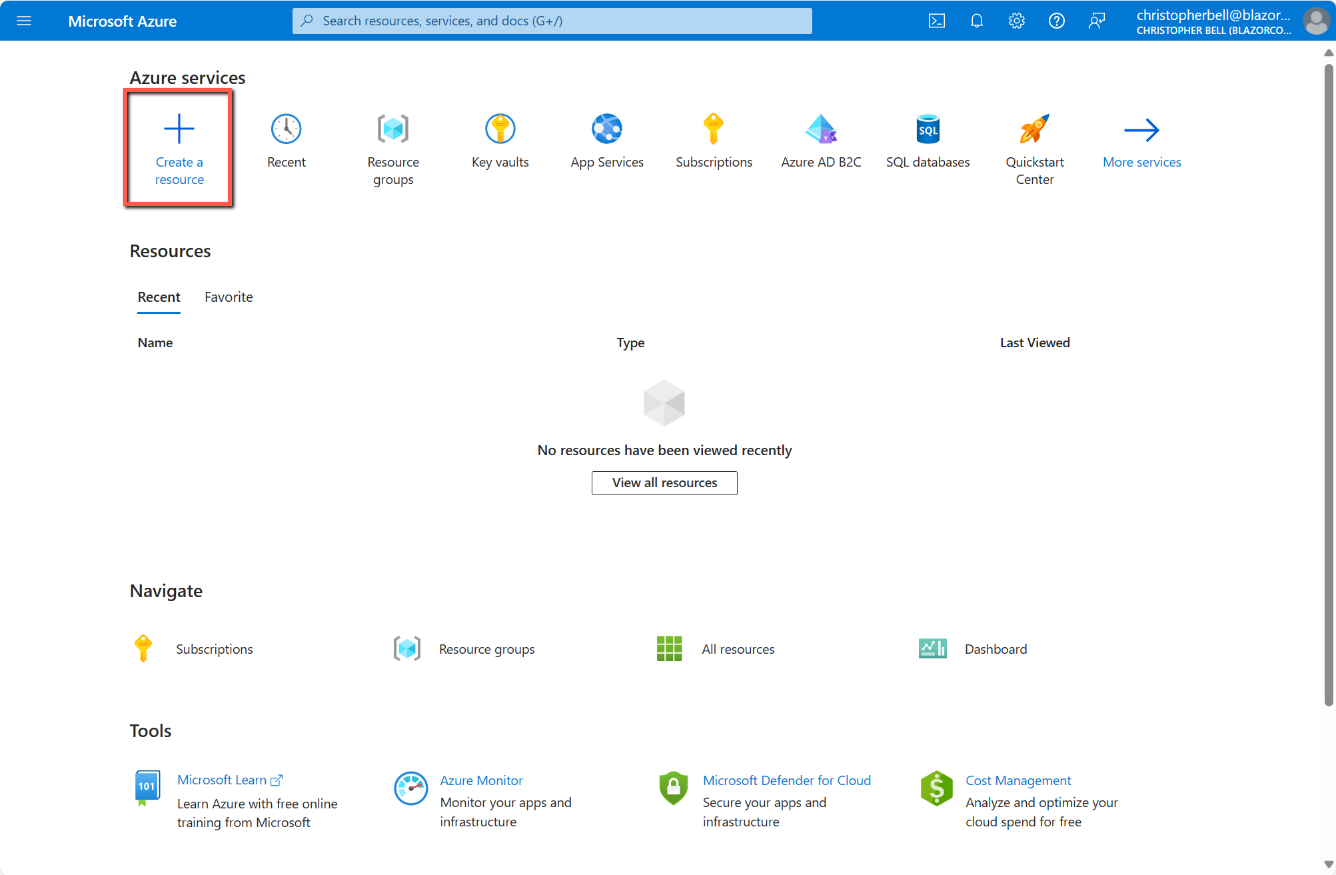Click the help question mark icon
The image size is (1336, 875).
click(1057, 21)
